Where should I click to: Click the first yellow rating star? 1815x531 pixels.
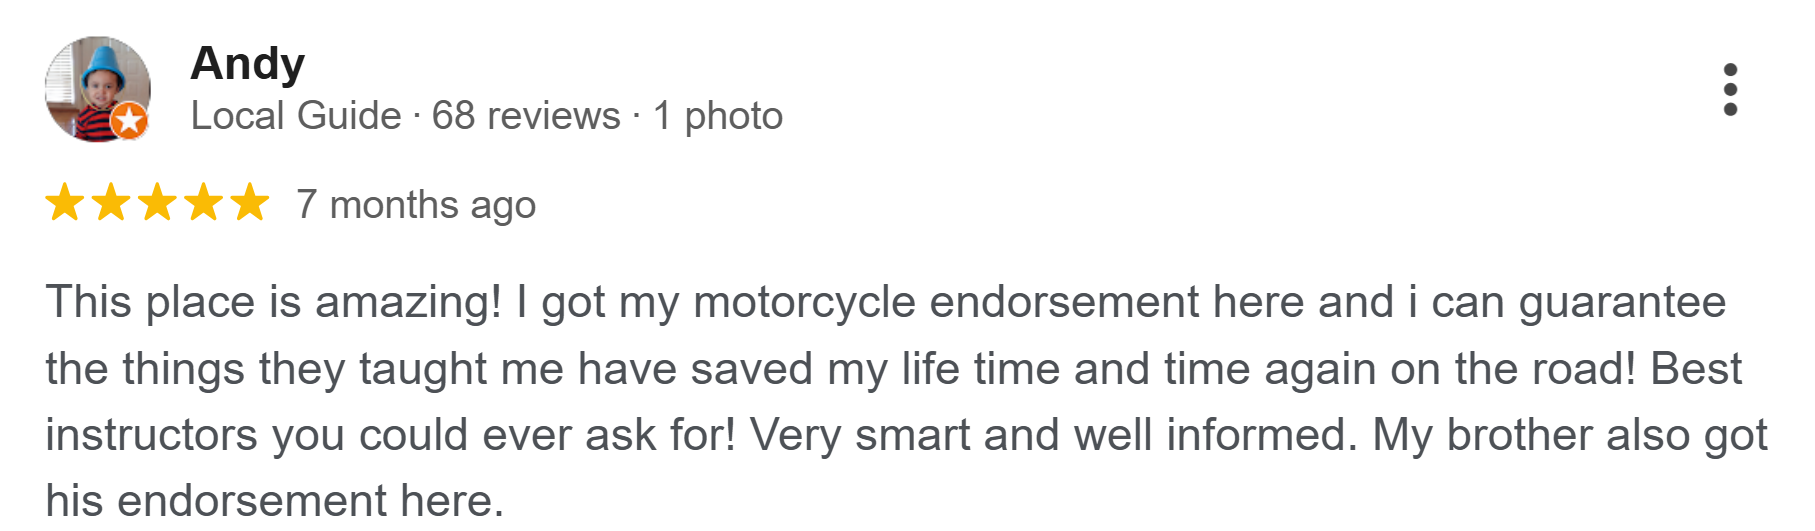point(65,203)
